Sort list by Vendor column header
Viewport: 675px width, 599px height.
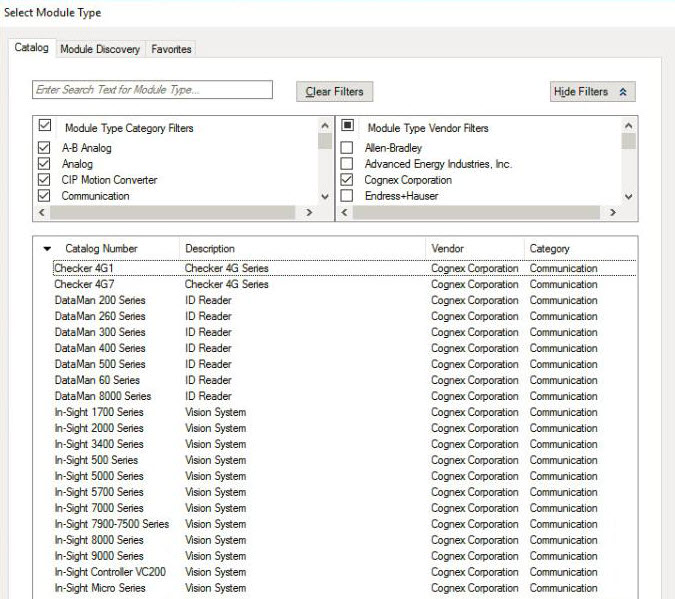(448, 249)
